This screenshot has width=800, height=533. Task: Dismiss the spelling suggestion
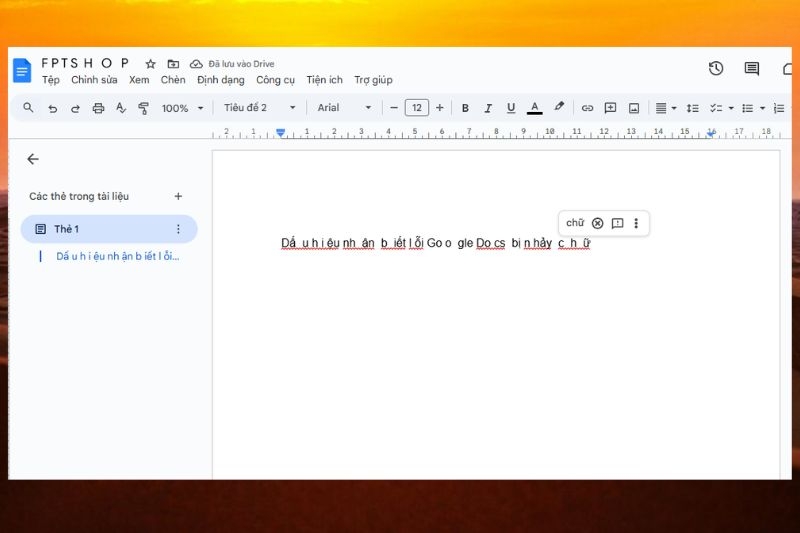pyautogui.click(x=597, y=223)
